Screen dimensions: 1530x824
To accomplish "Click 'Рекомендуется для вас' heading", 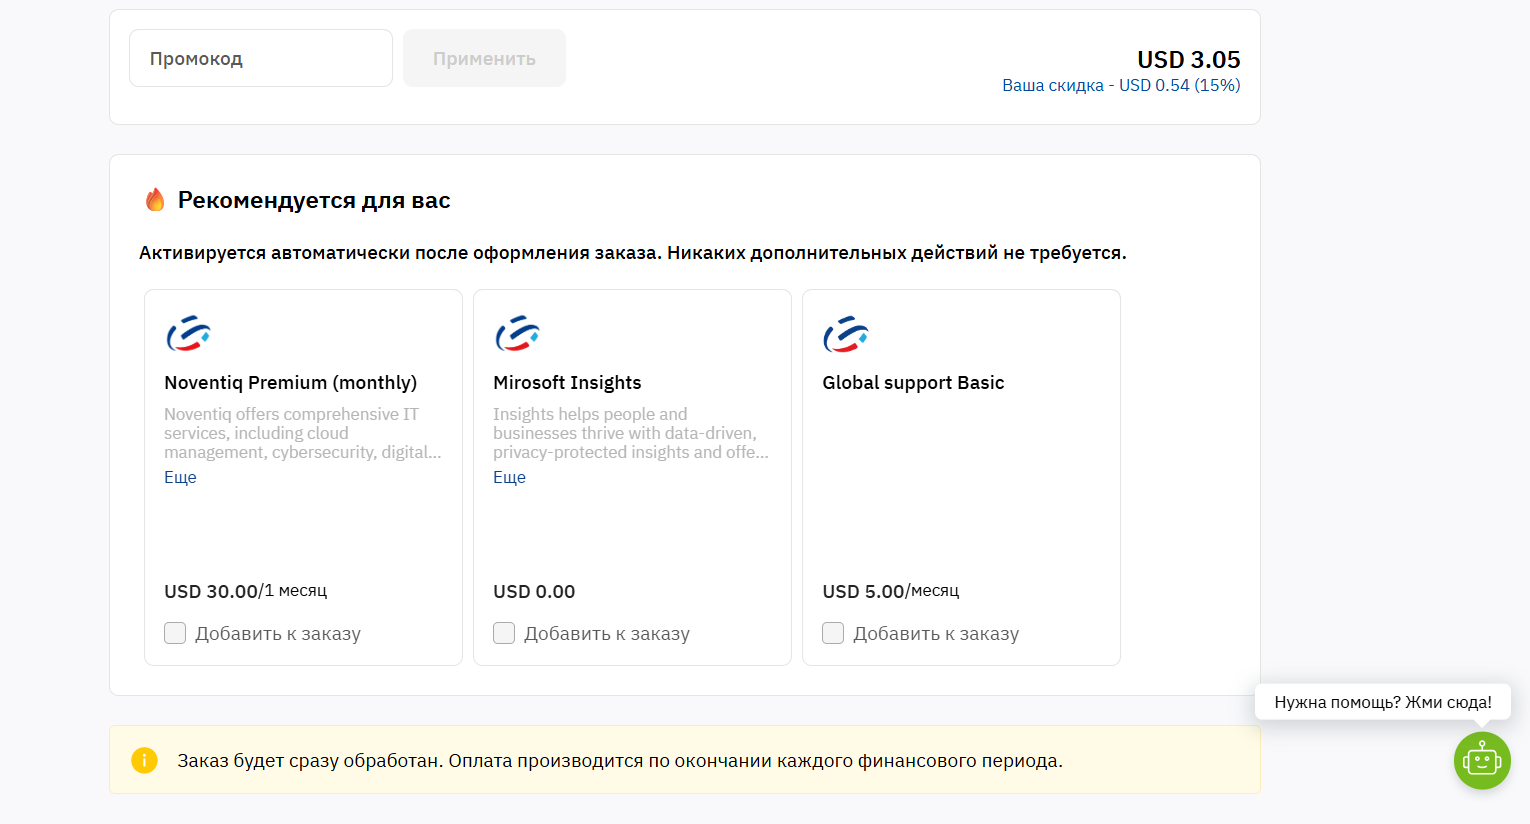I will click(314, 200).
